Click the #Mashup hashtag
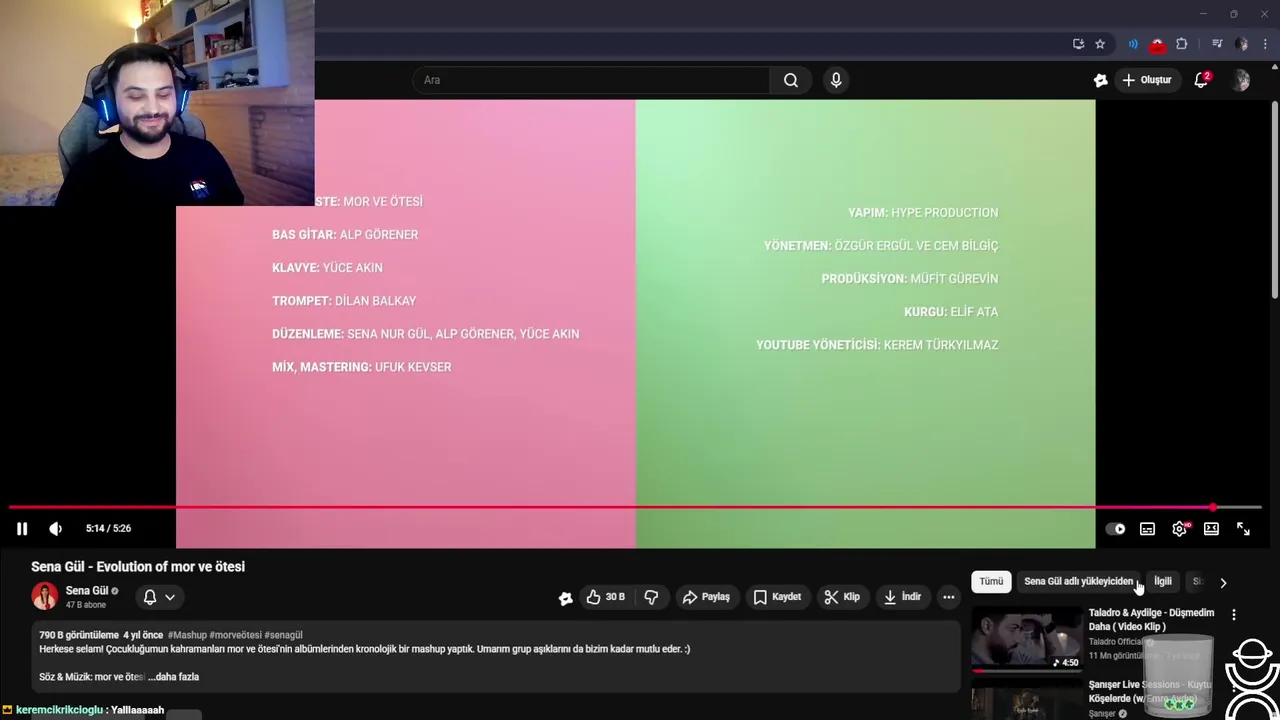The width and height of the screenshot is (1280, 720). [x=187, y=635]
